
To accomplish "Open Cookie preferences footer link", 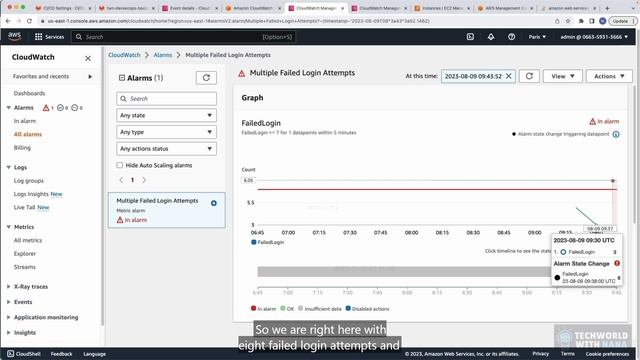I will pos(607,354).
